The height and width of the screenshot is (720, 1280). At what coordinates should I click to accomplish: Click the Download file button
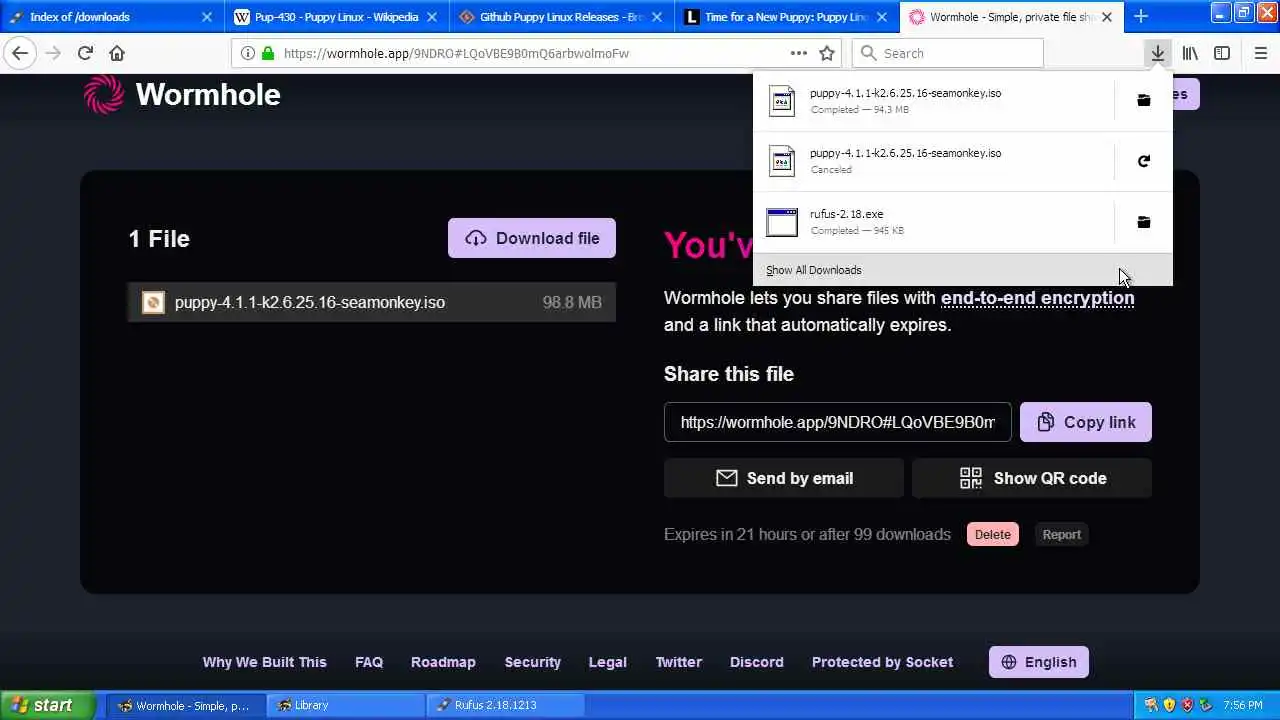click(x=532, y=238)
